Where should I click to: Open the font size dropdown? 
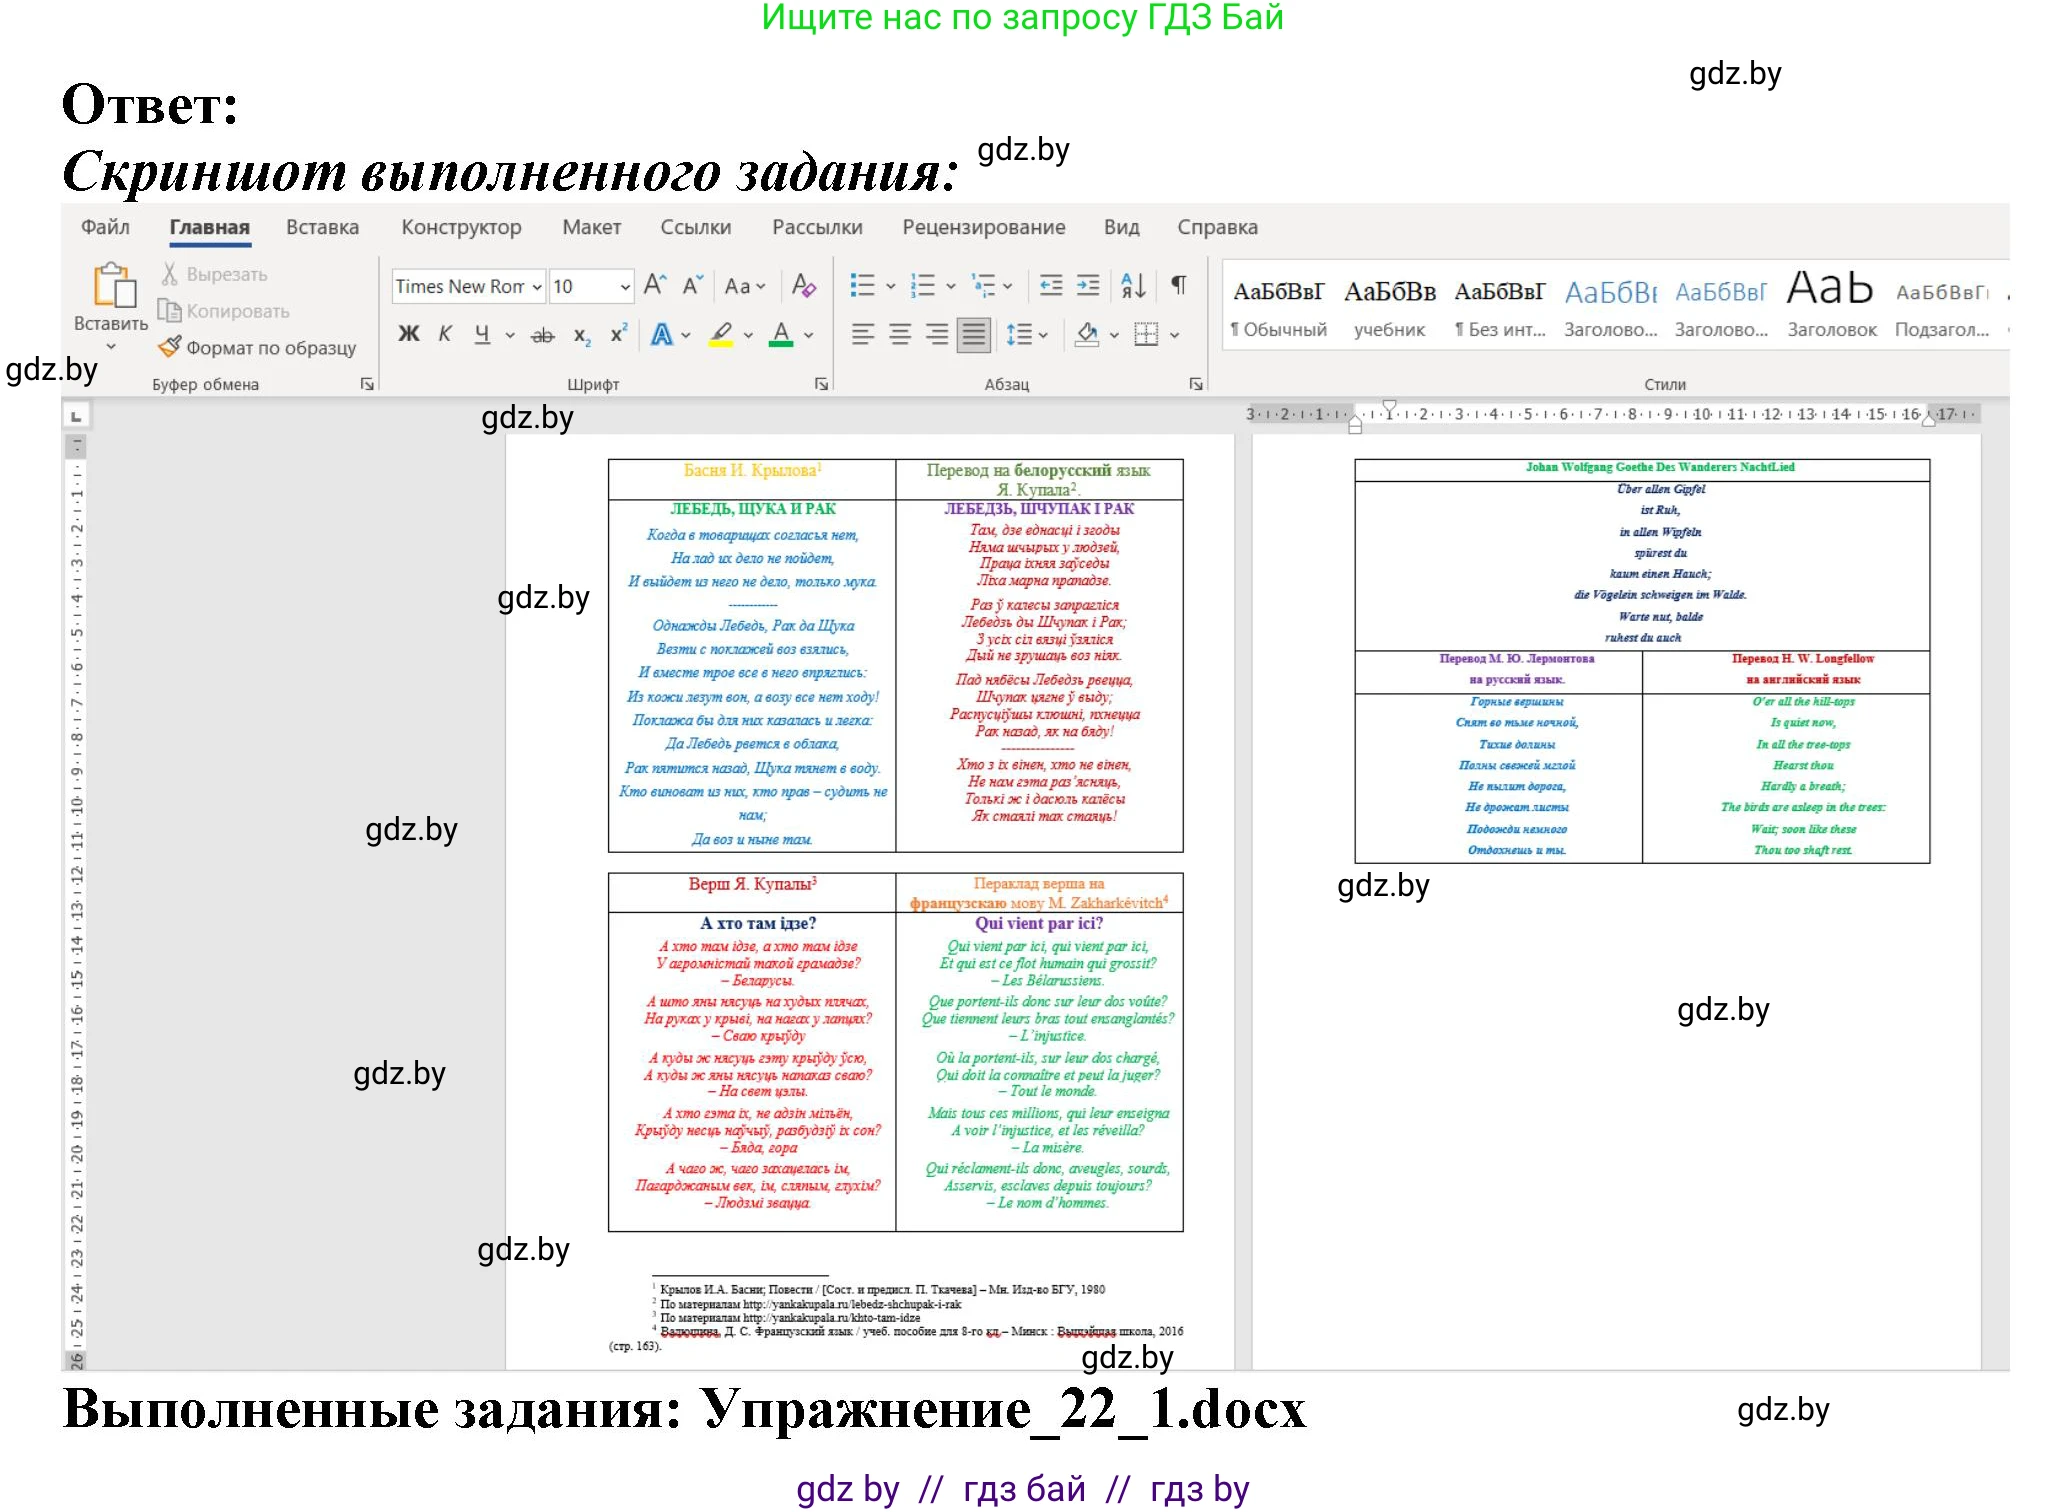click(625, 286)
